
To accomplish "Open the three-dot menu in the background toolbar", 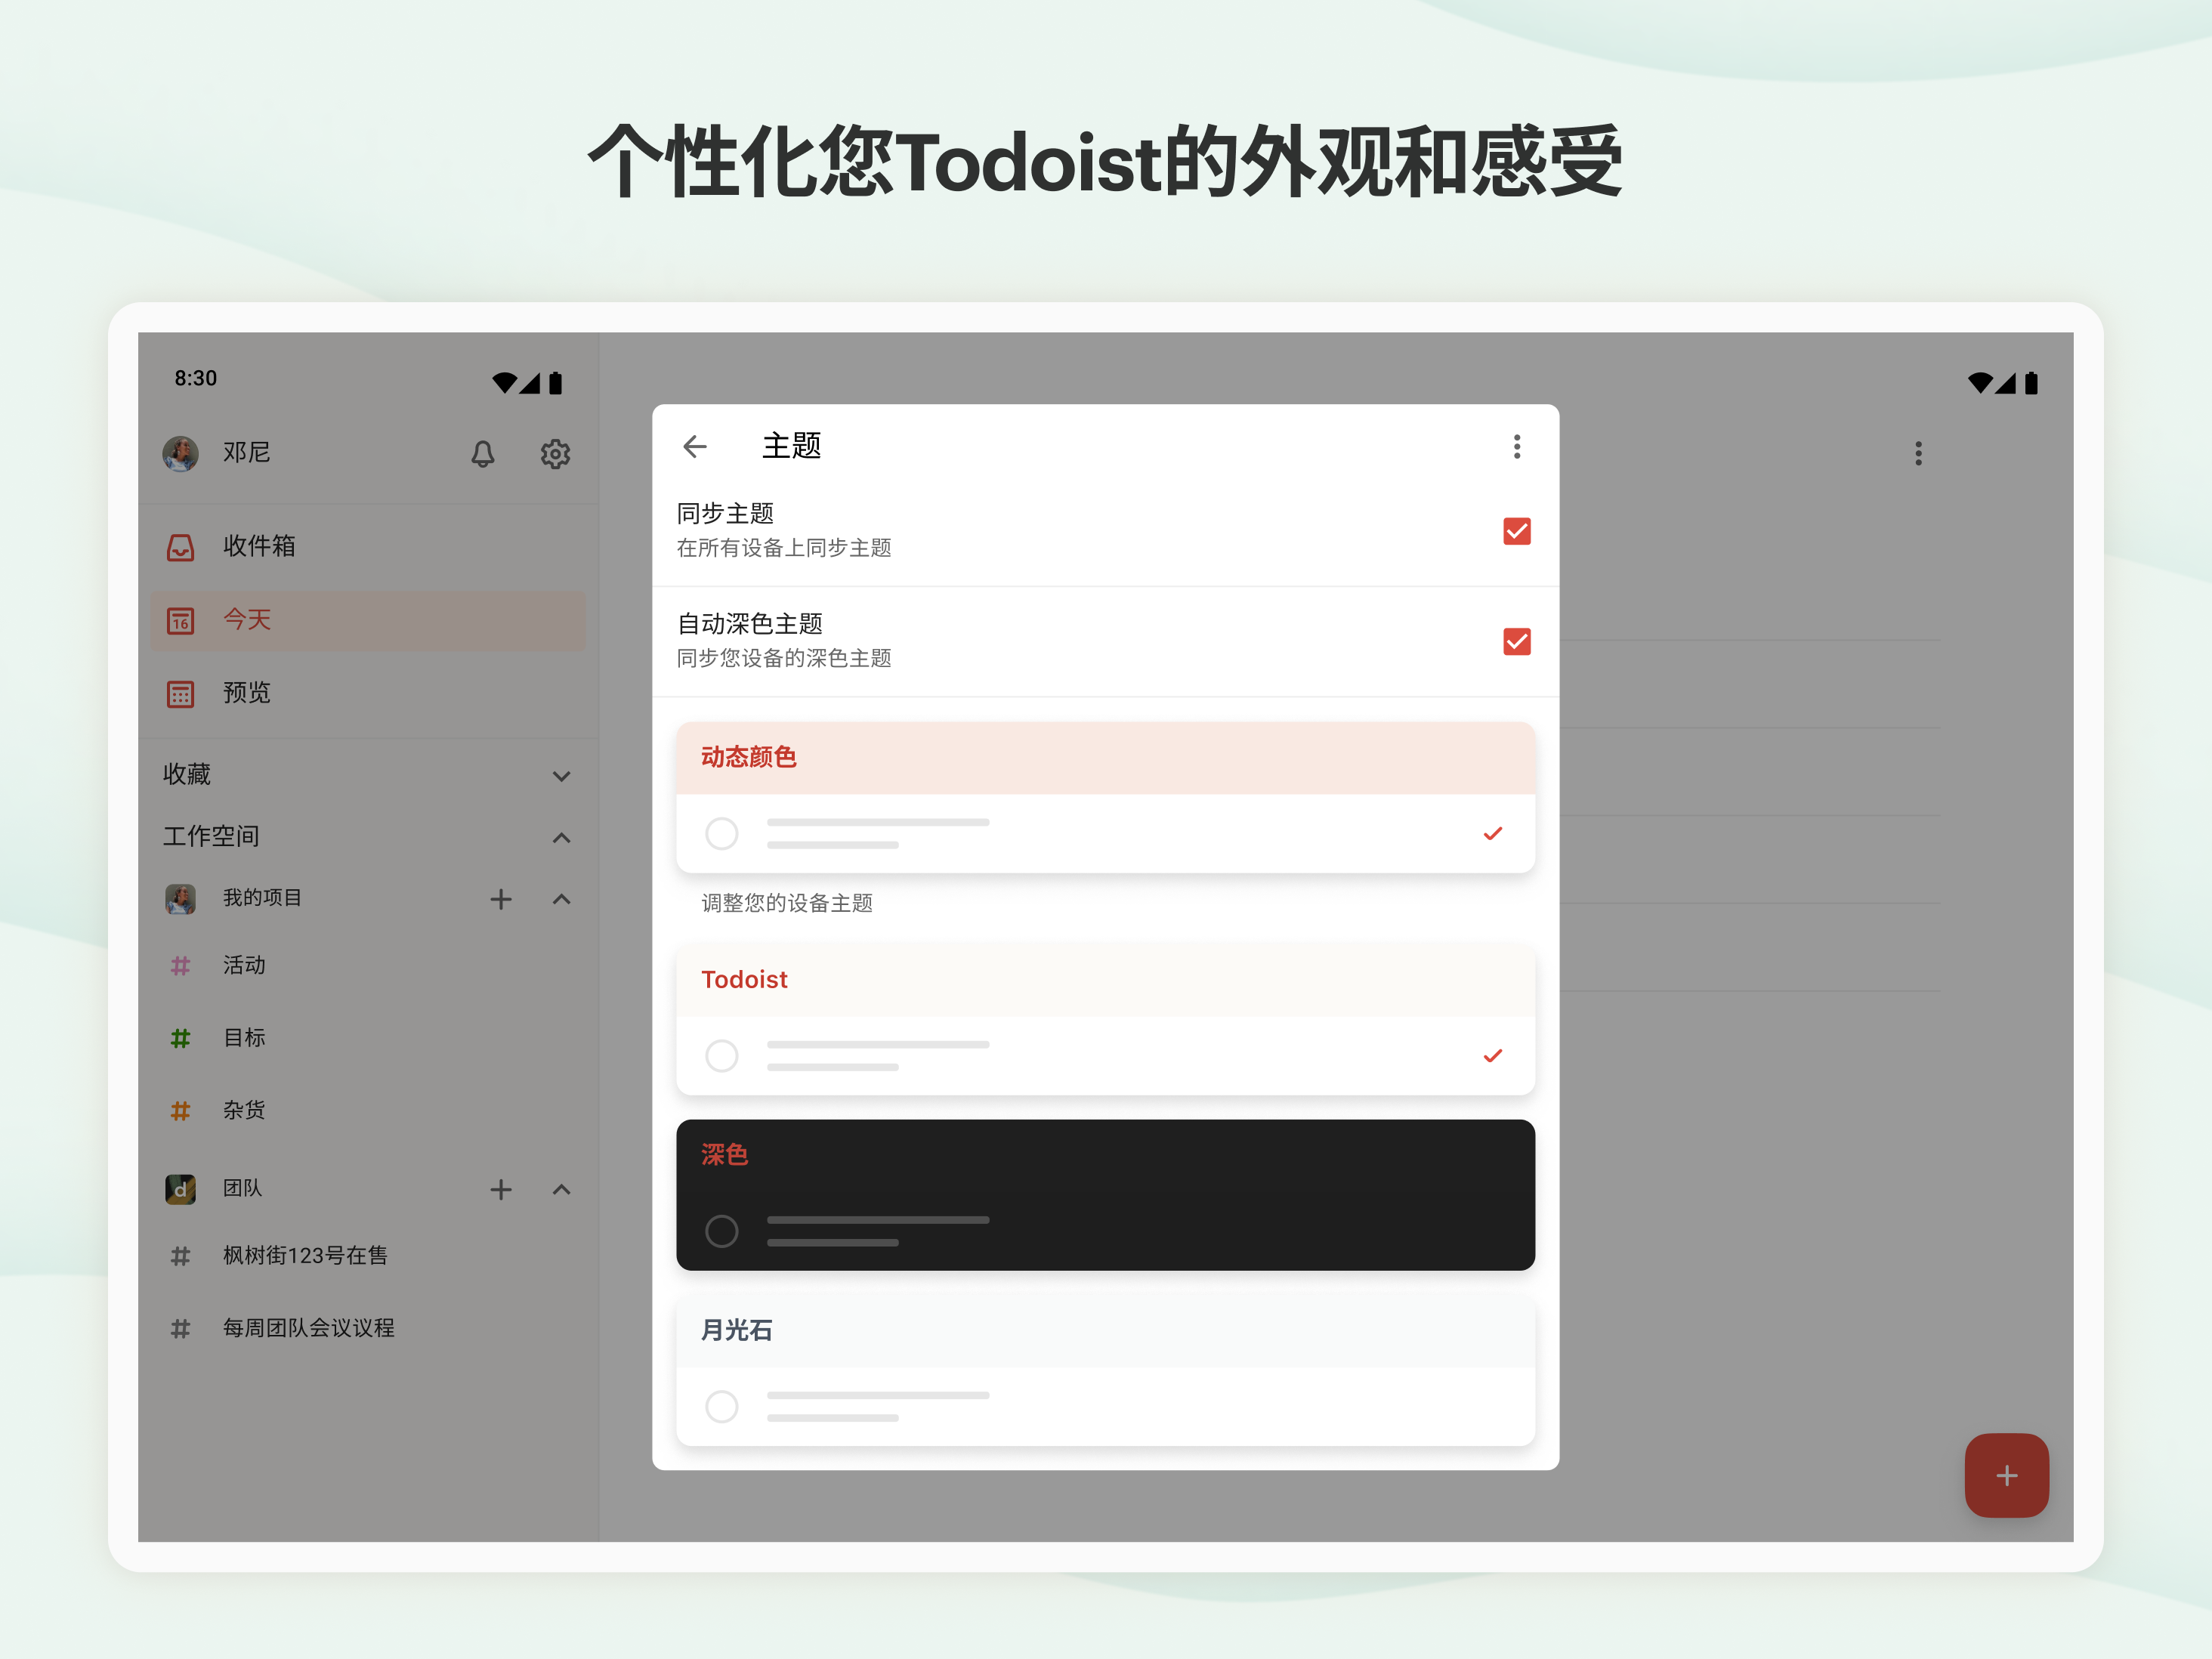I will [1917, 453].
